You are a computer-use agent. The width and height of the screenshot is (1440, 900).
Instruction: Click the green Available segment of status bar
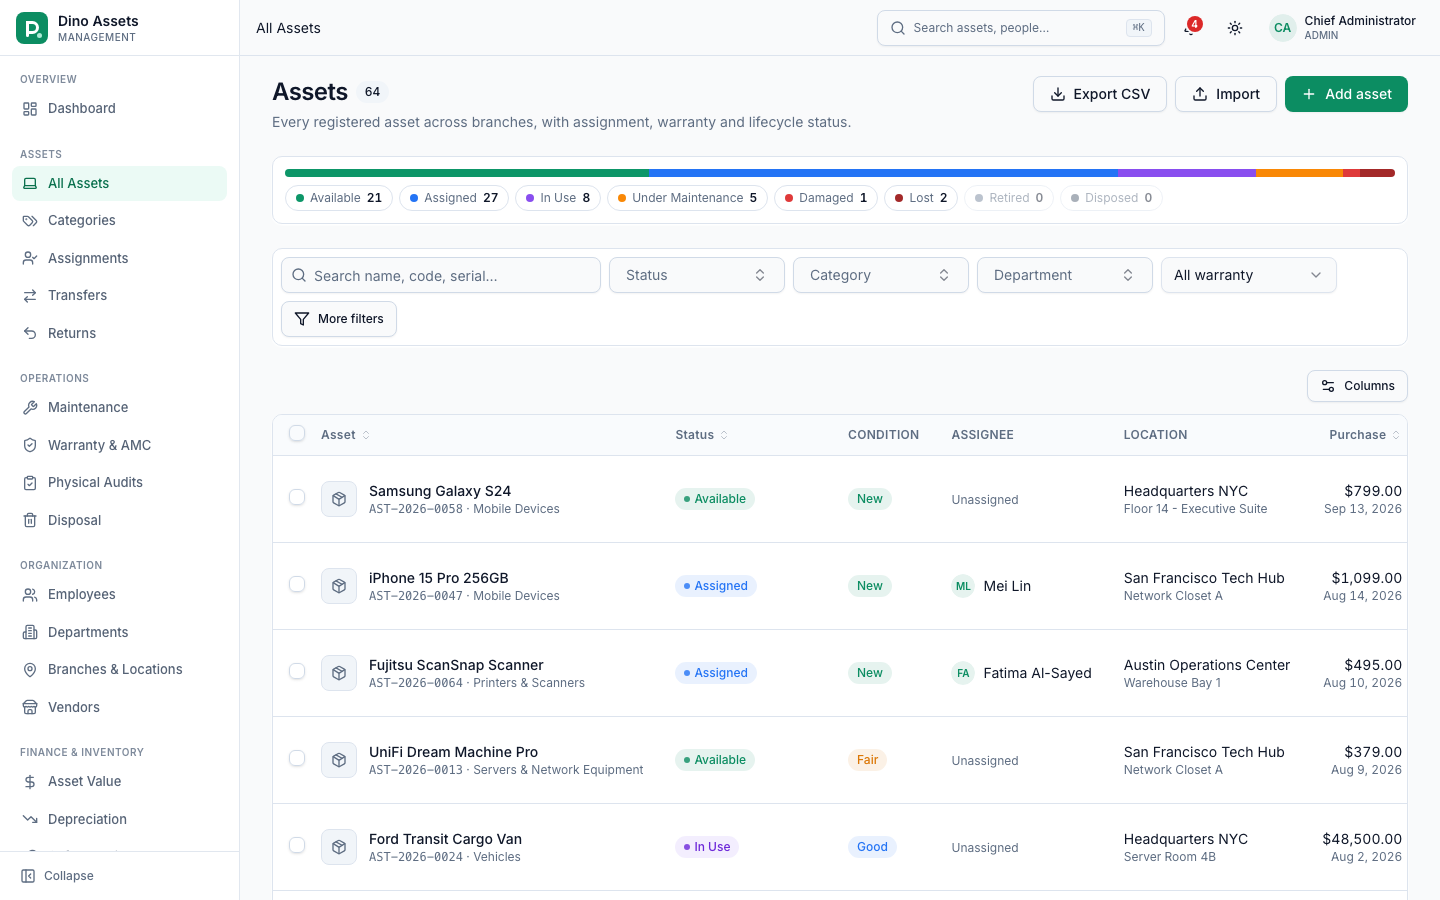click(x=467, y=173)
